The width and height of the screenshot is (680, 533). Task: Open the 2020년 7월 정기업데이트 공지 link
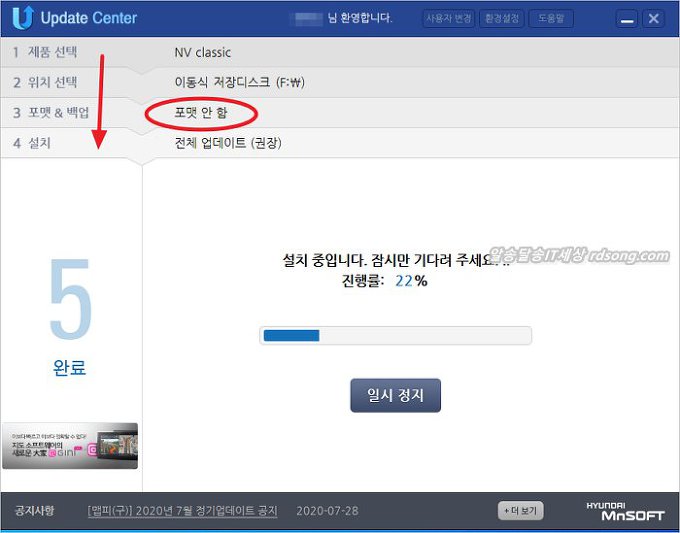coord(182,511)
